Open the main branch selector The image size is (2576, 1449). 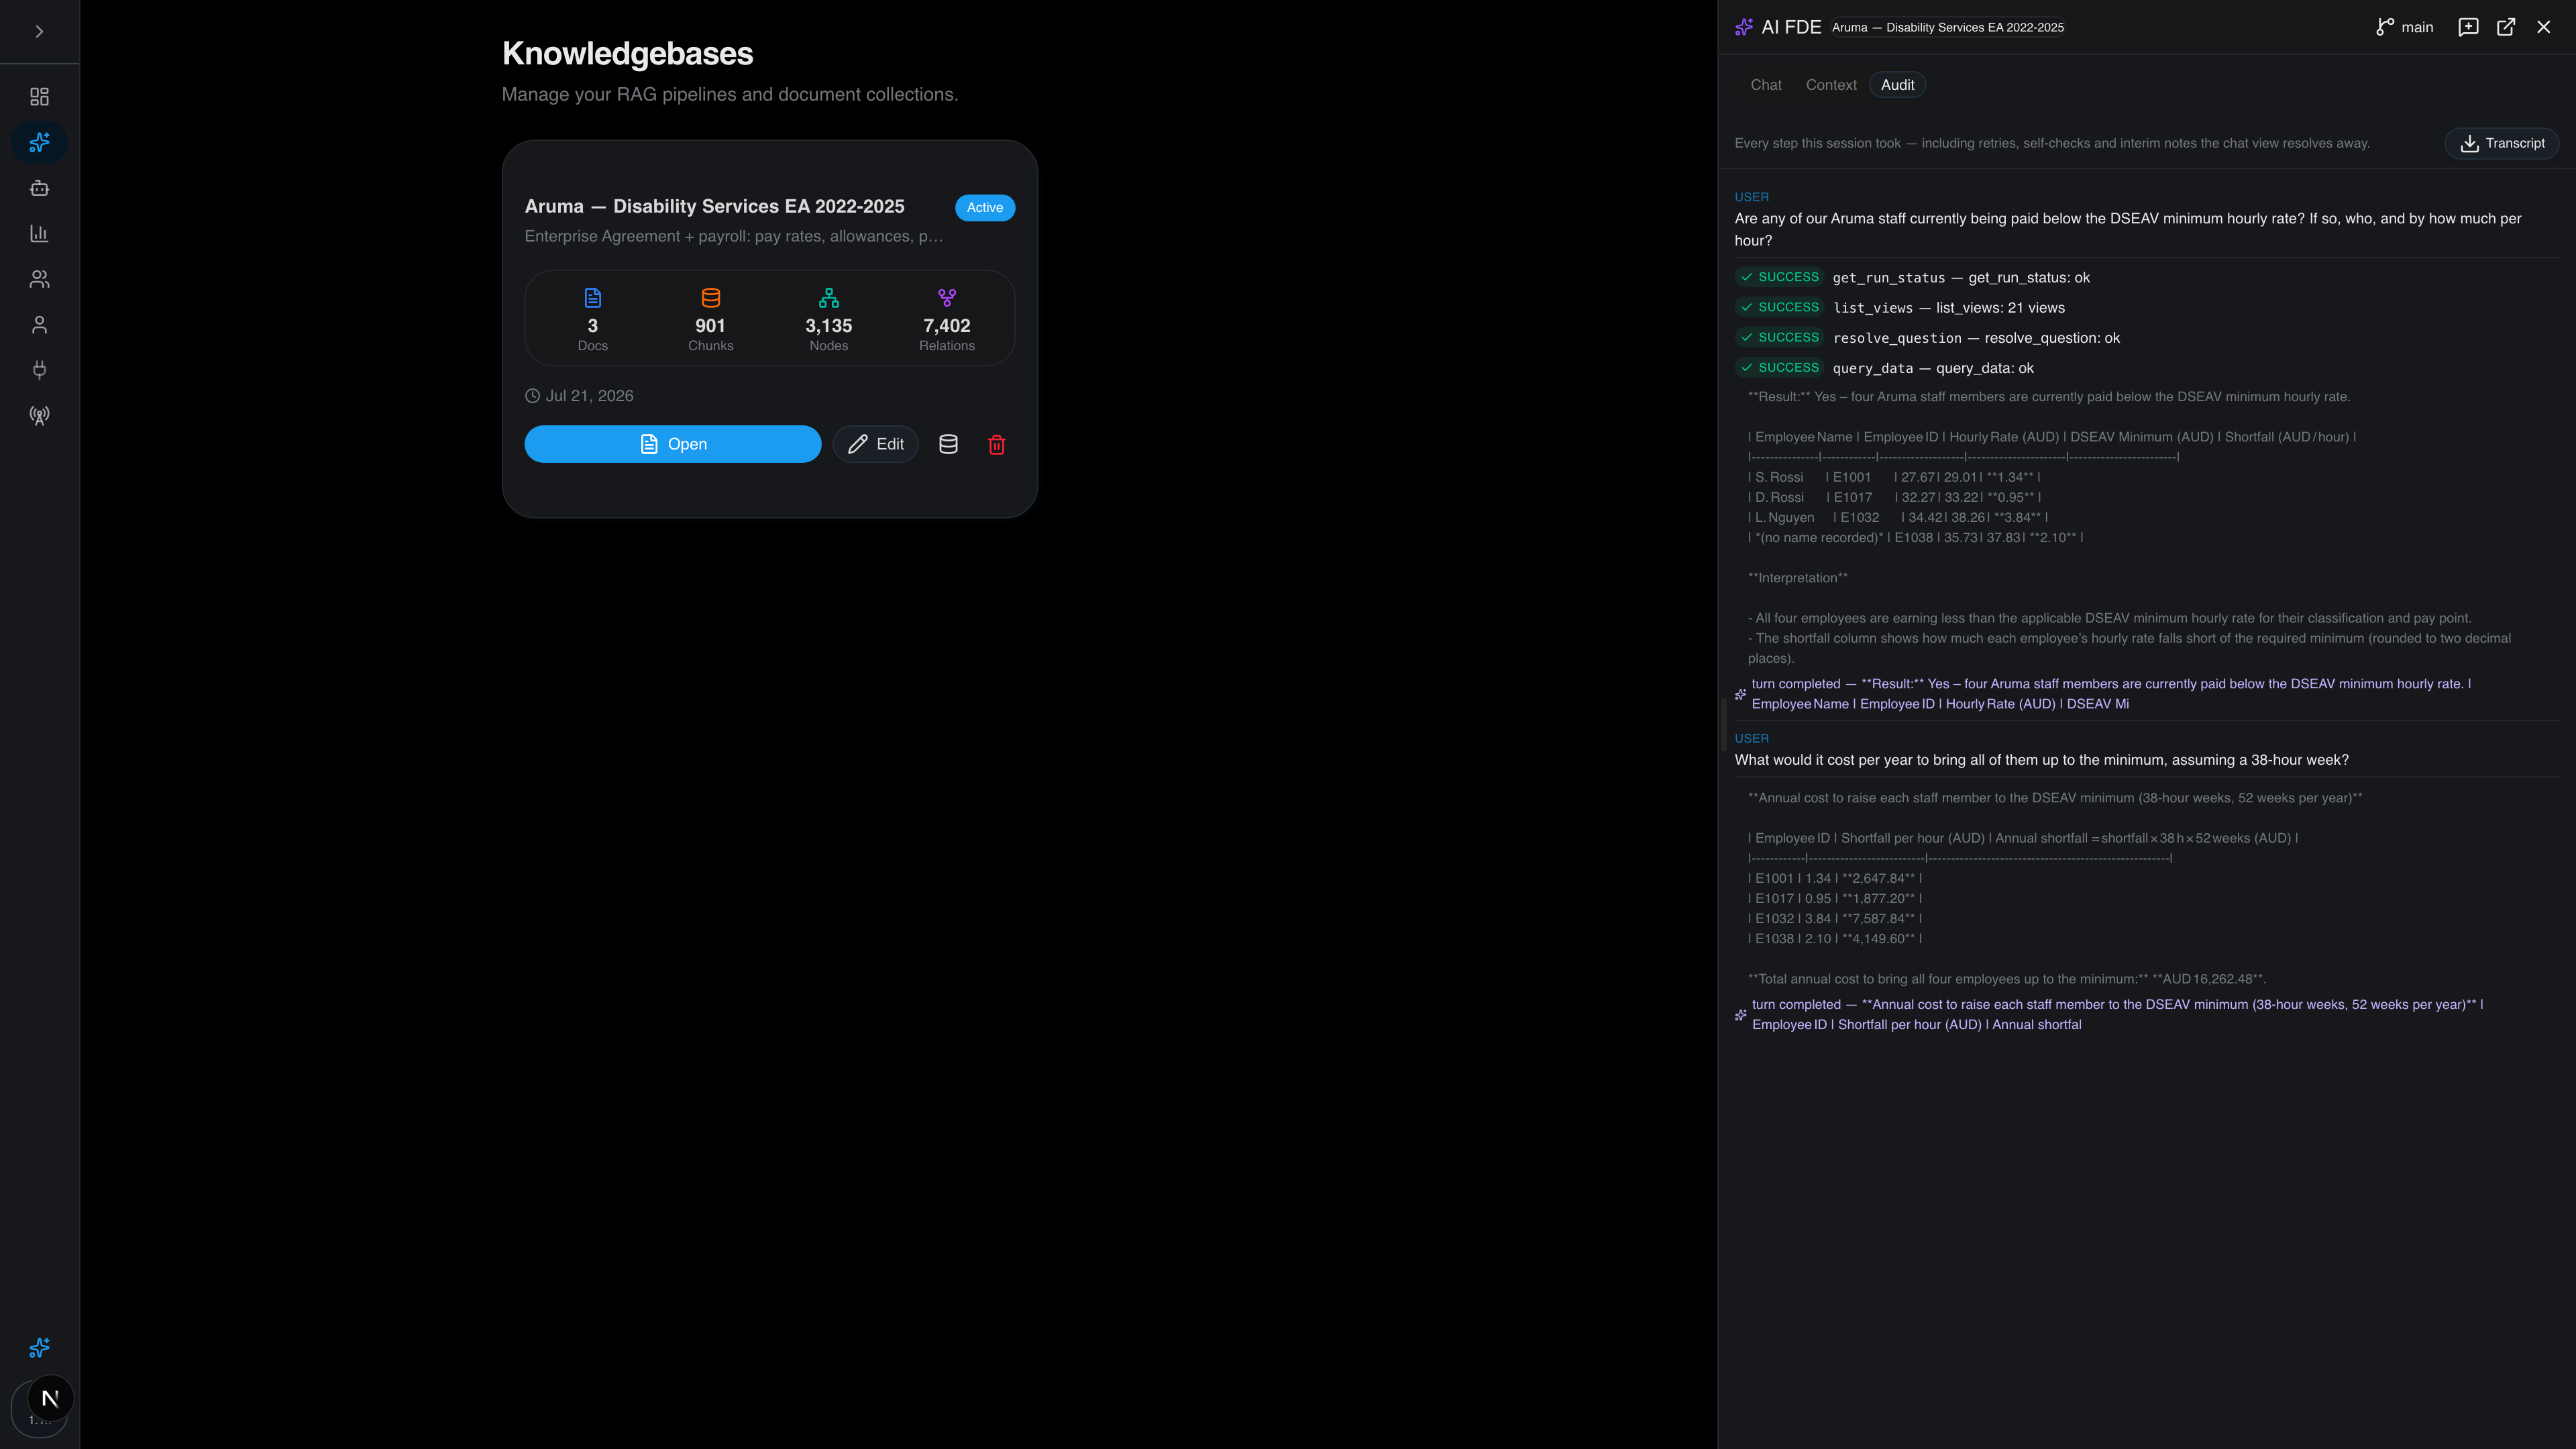point(2404,27)
